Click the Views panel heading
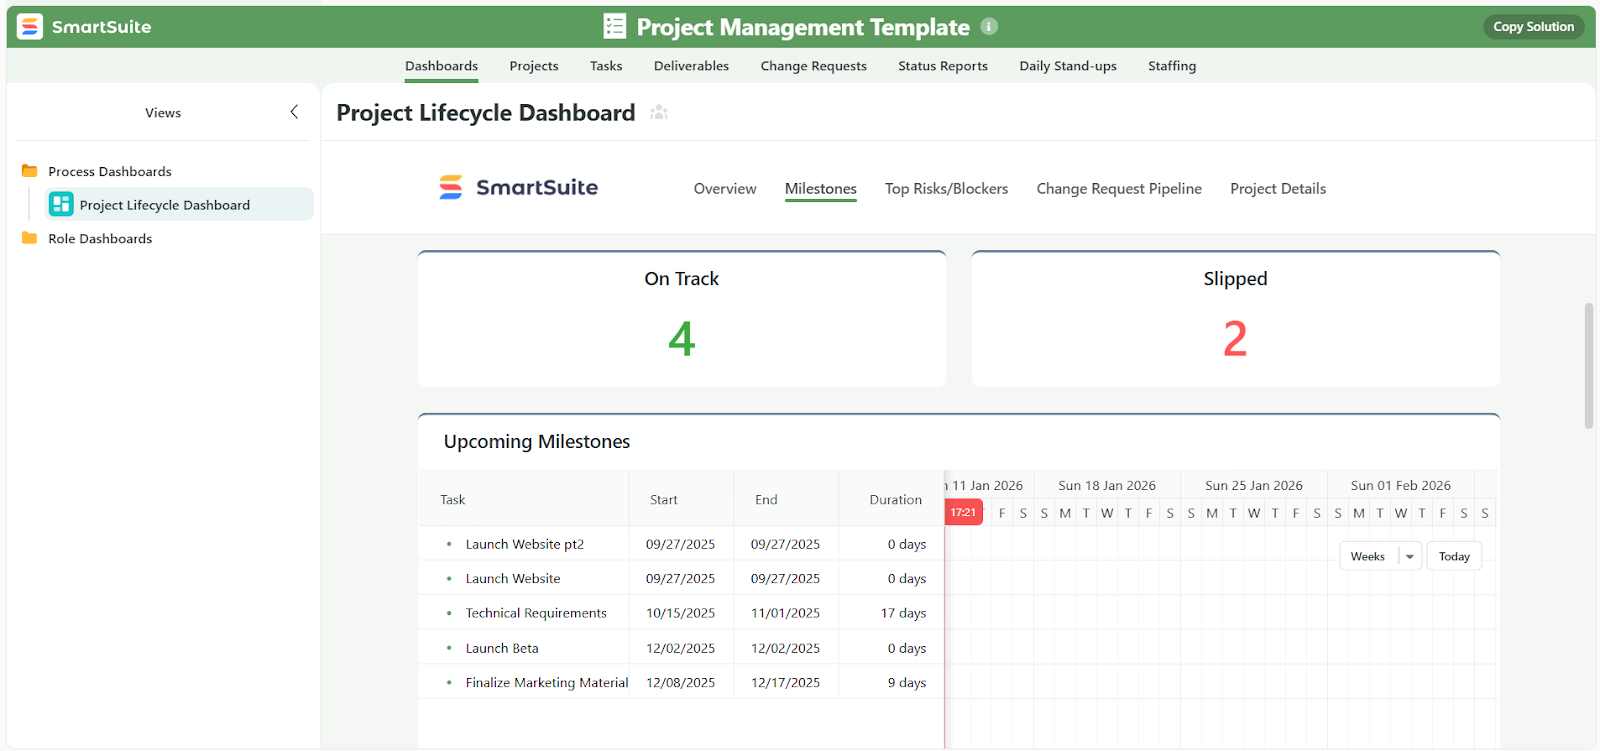 (x=163, y=112)
